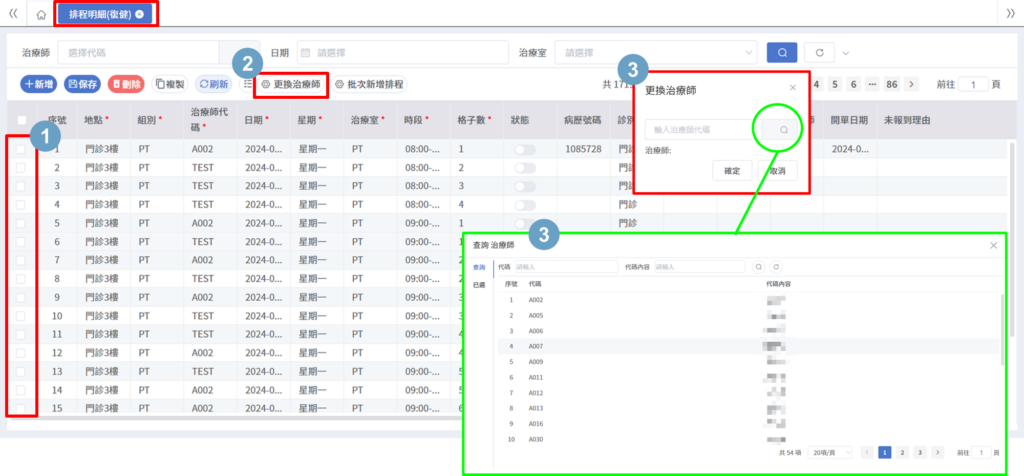Go to page 6 in main pagination
Screen dimensions: 1024x476
(x=854, y=84)
